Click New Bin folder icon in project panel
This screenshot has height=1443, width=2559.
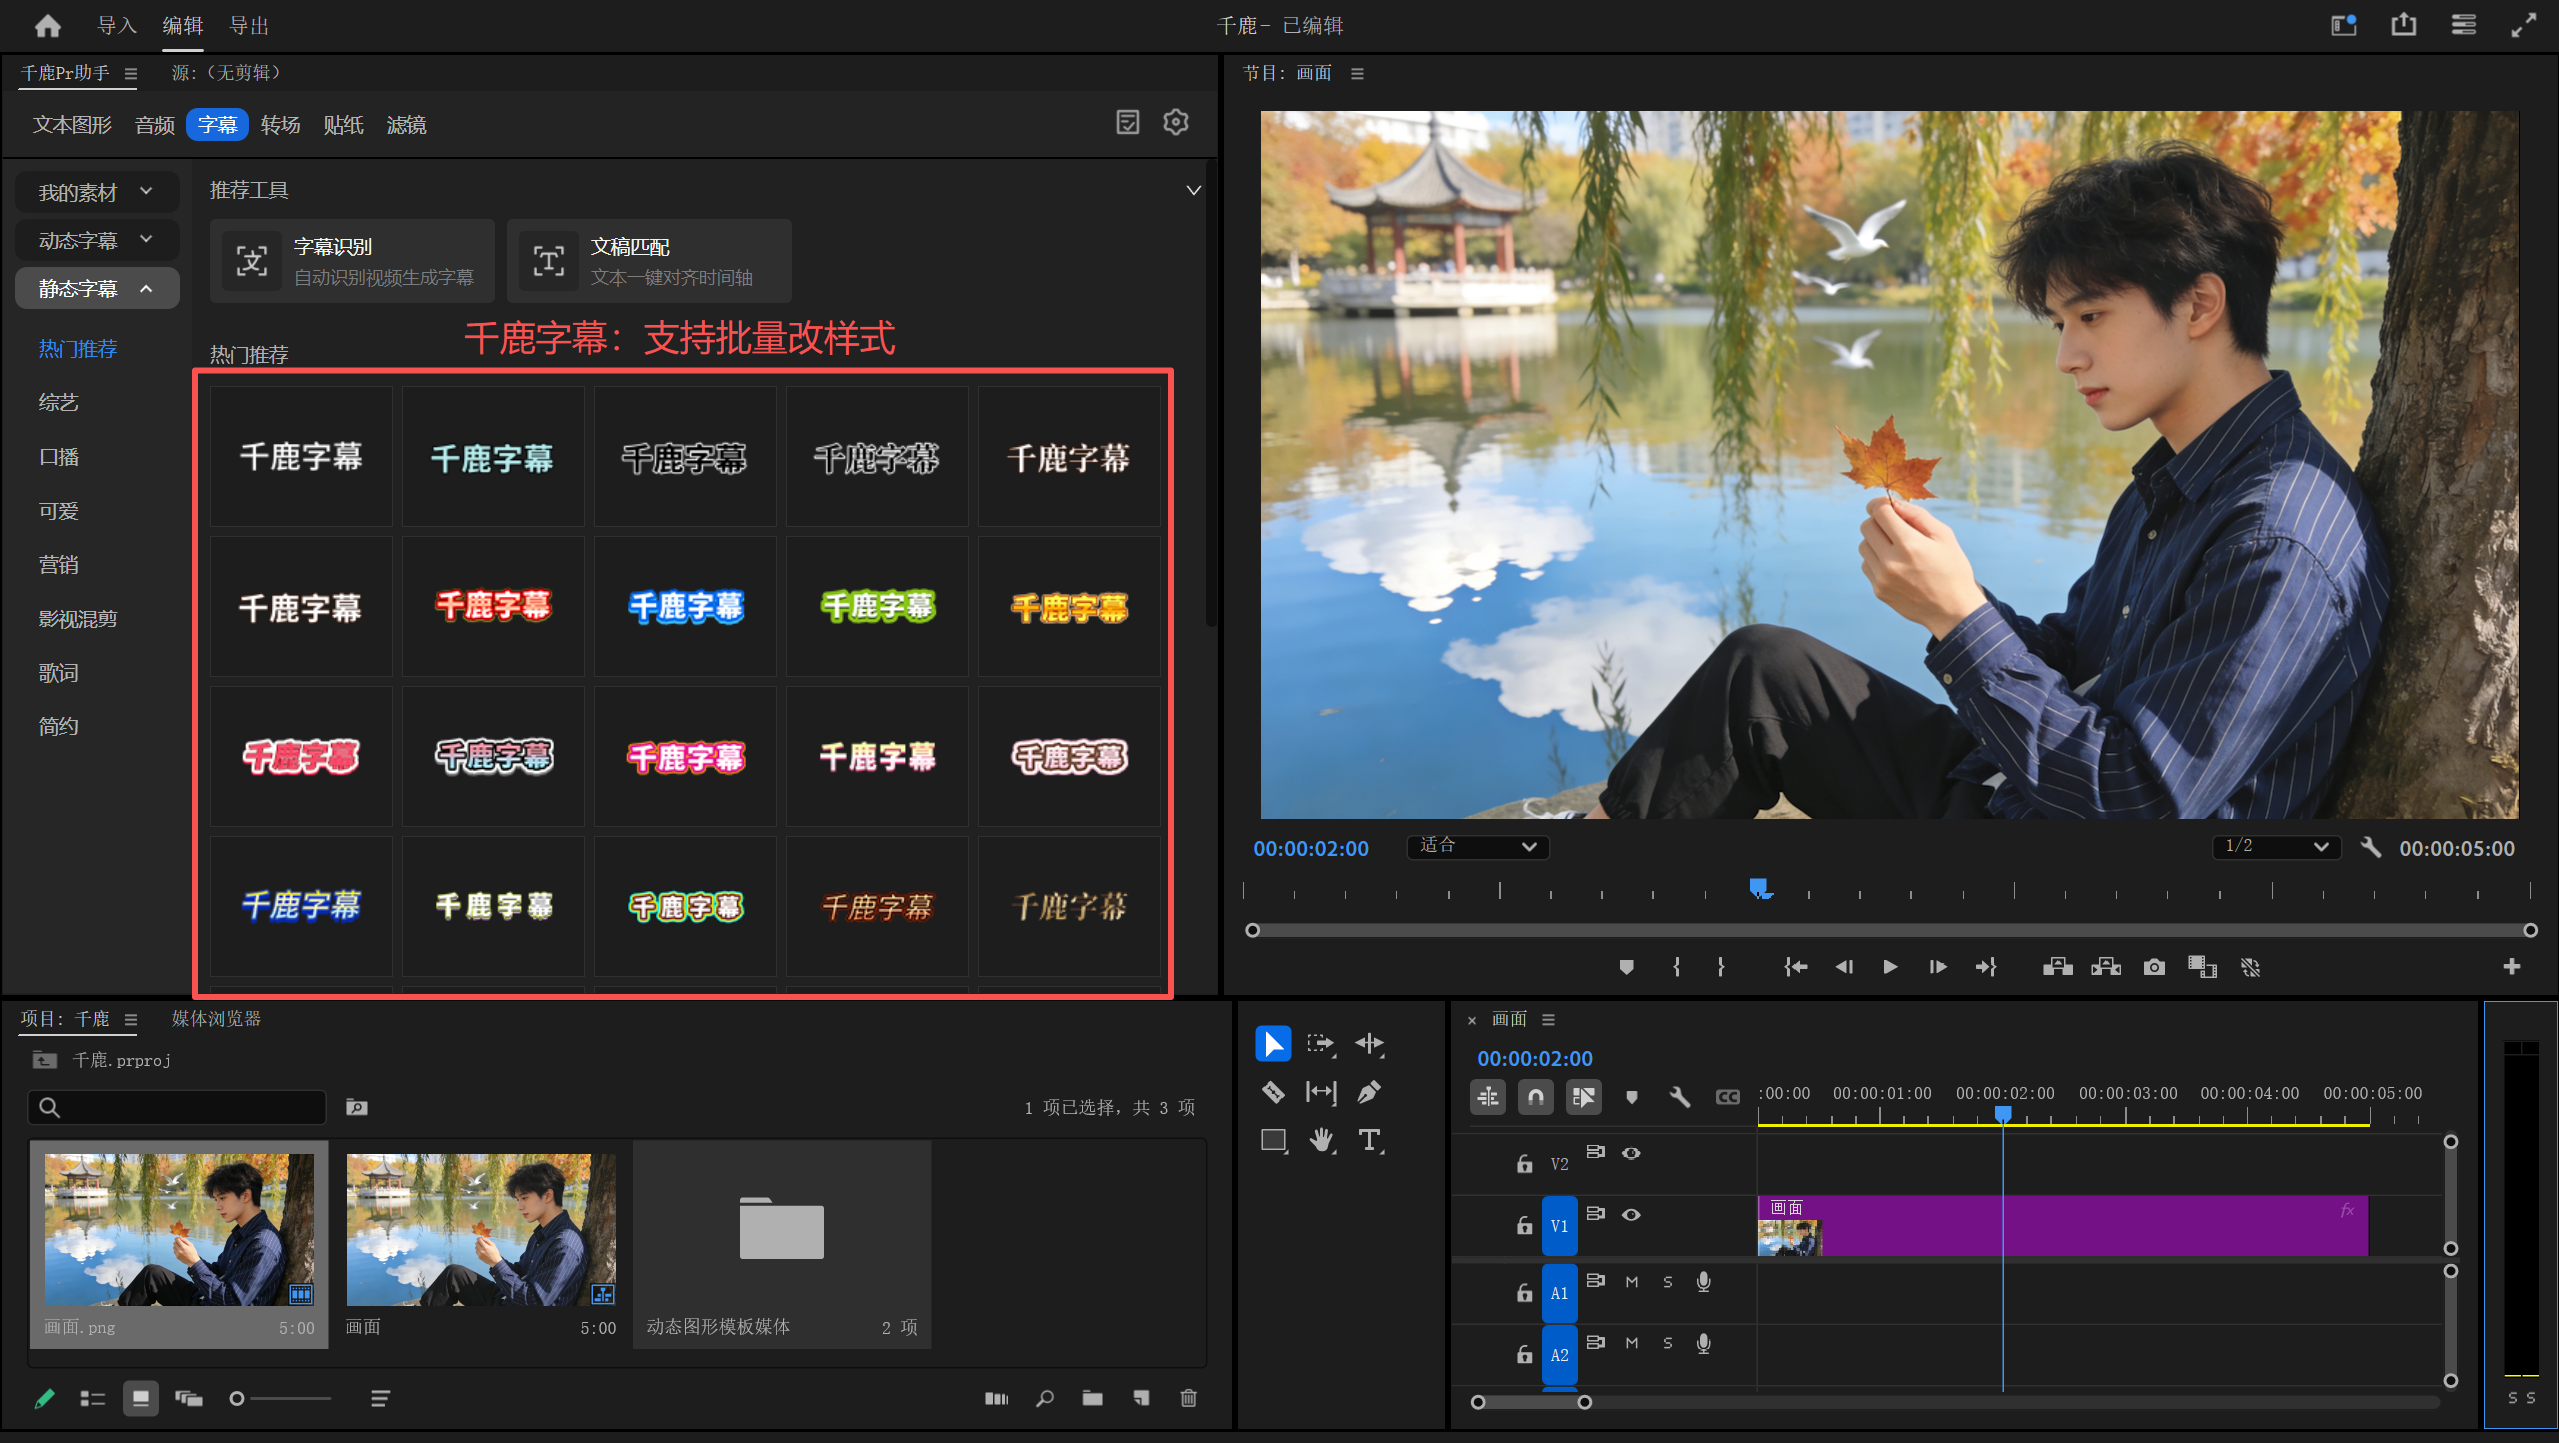click(x=1092, y=1398)
